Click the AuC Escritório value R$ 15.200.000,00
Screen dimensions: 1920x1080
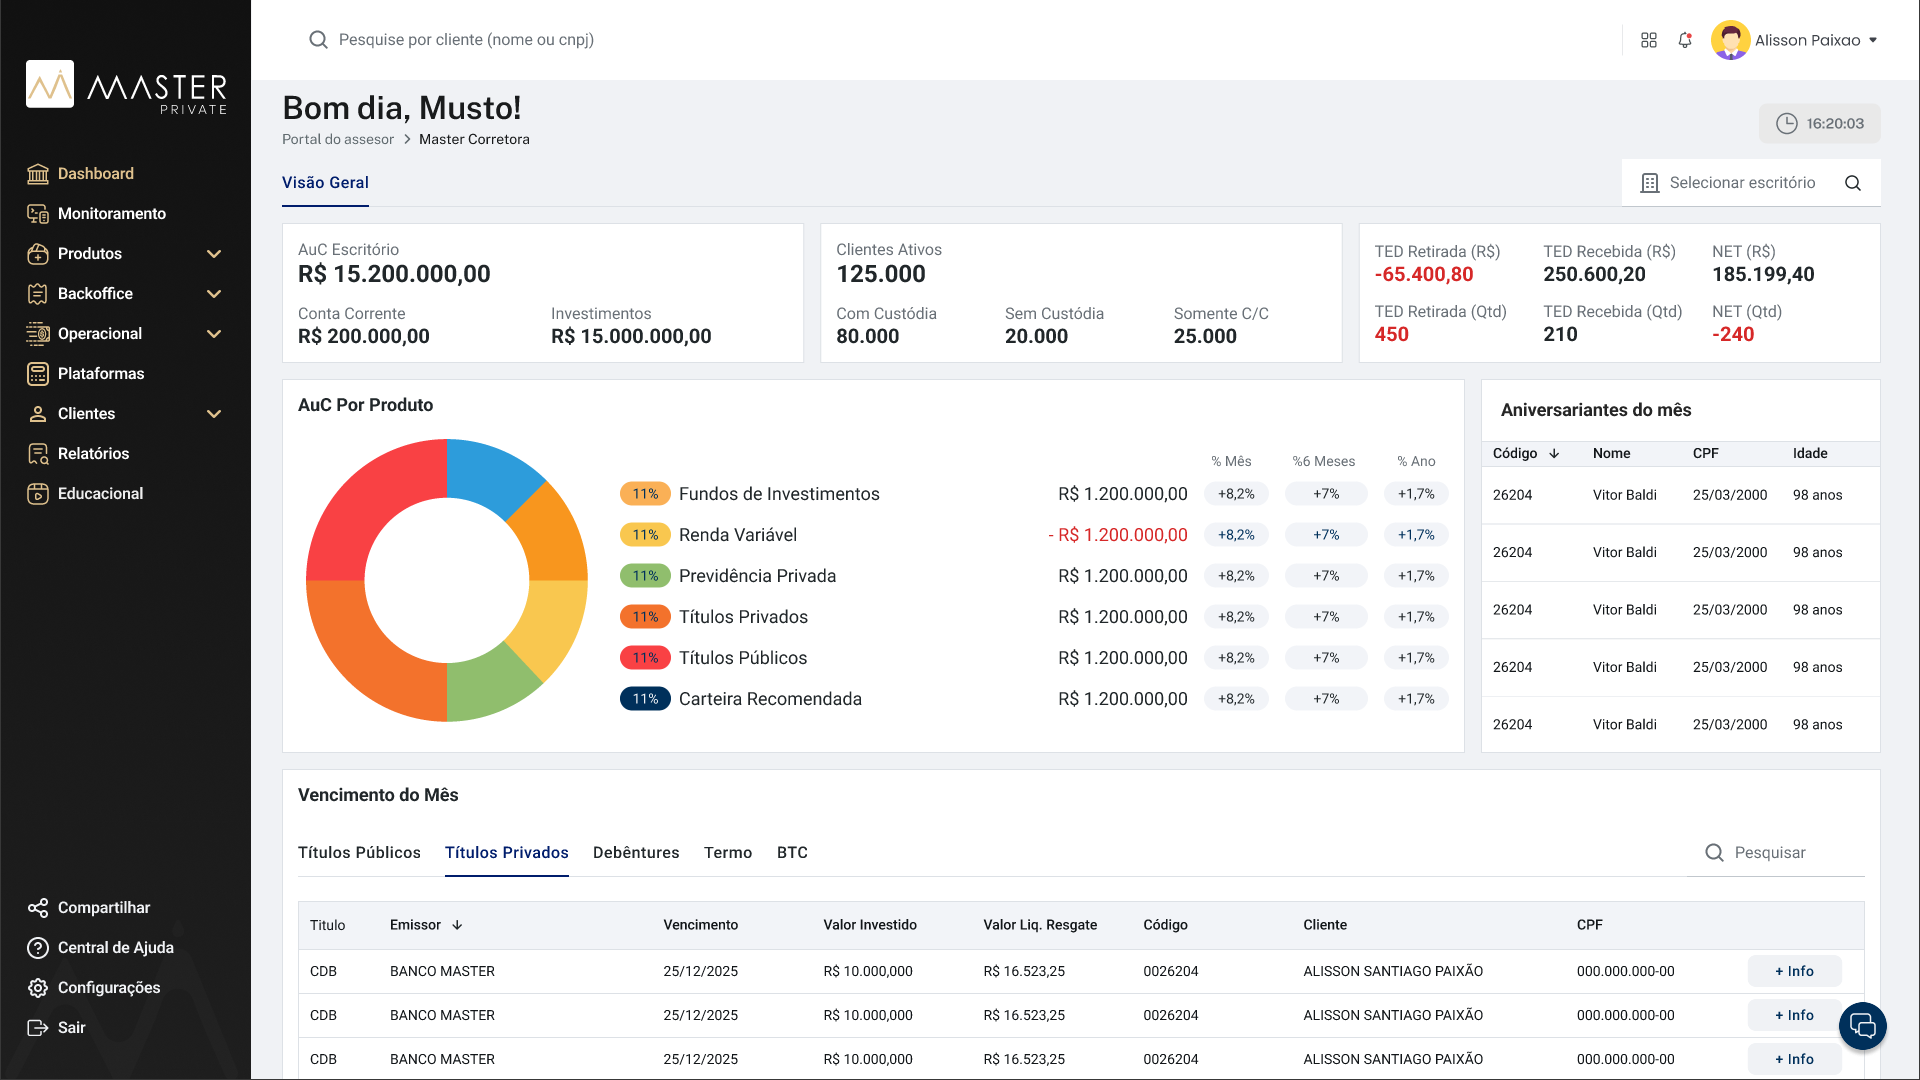(394, 274)
